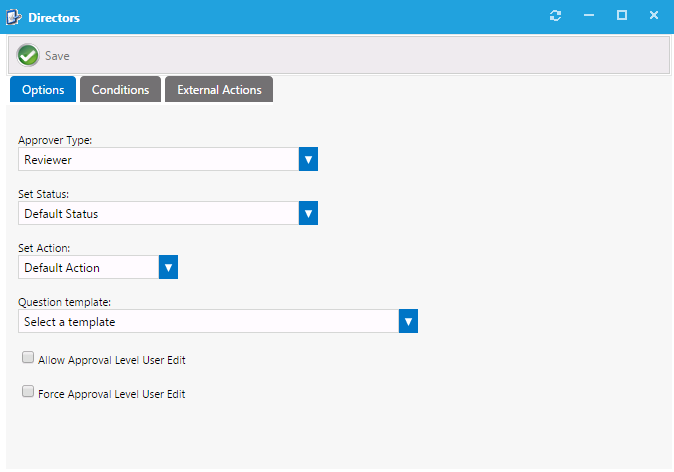The width and height of the screenshot is (674, 472).
Task: Click the Default Action field
Action: (x=88, y=267)
